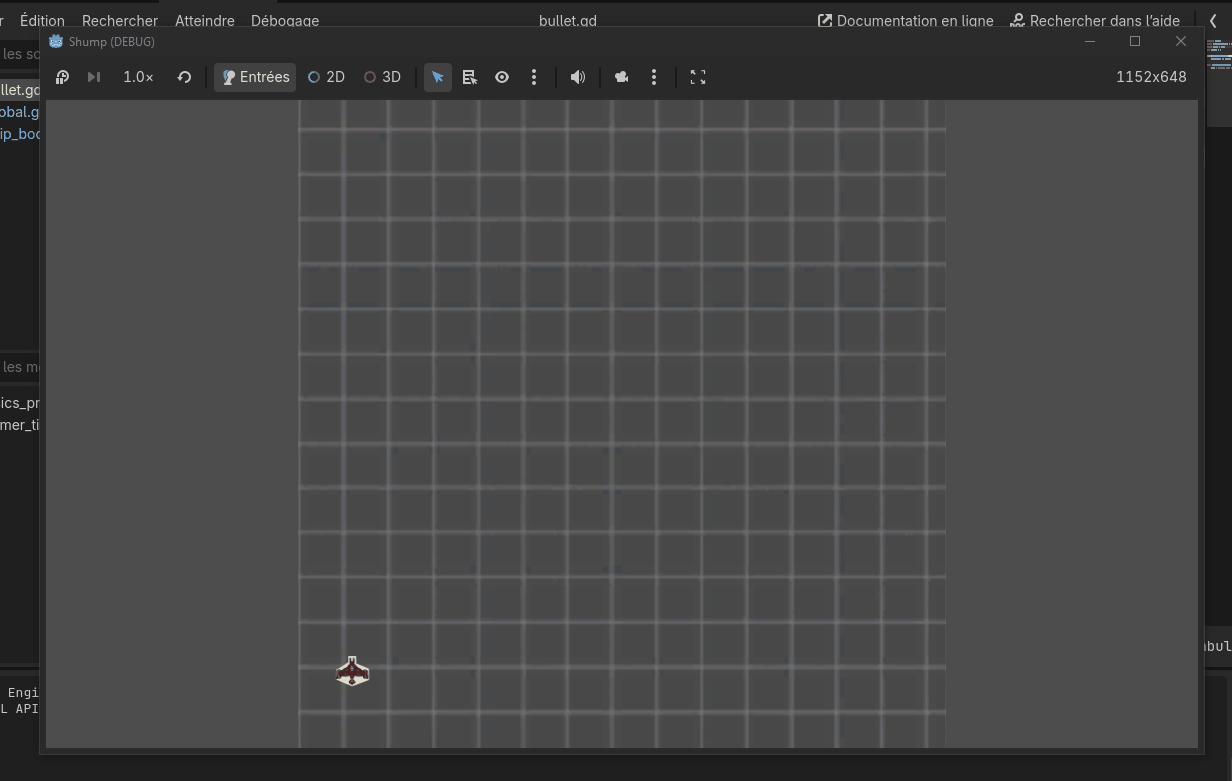Choose the list selection mode icon
The image size is (1232, 781).
click(470, 77)
